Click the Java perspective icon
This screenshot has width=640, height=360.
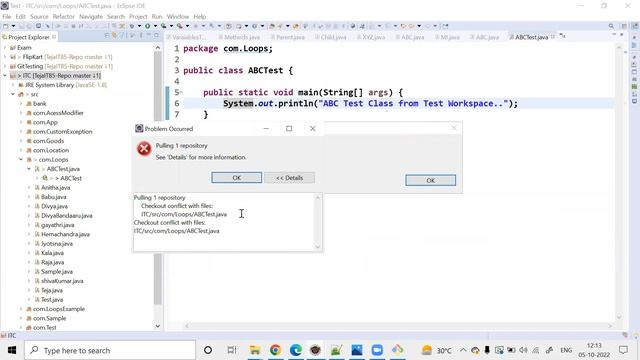635,26
